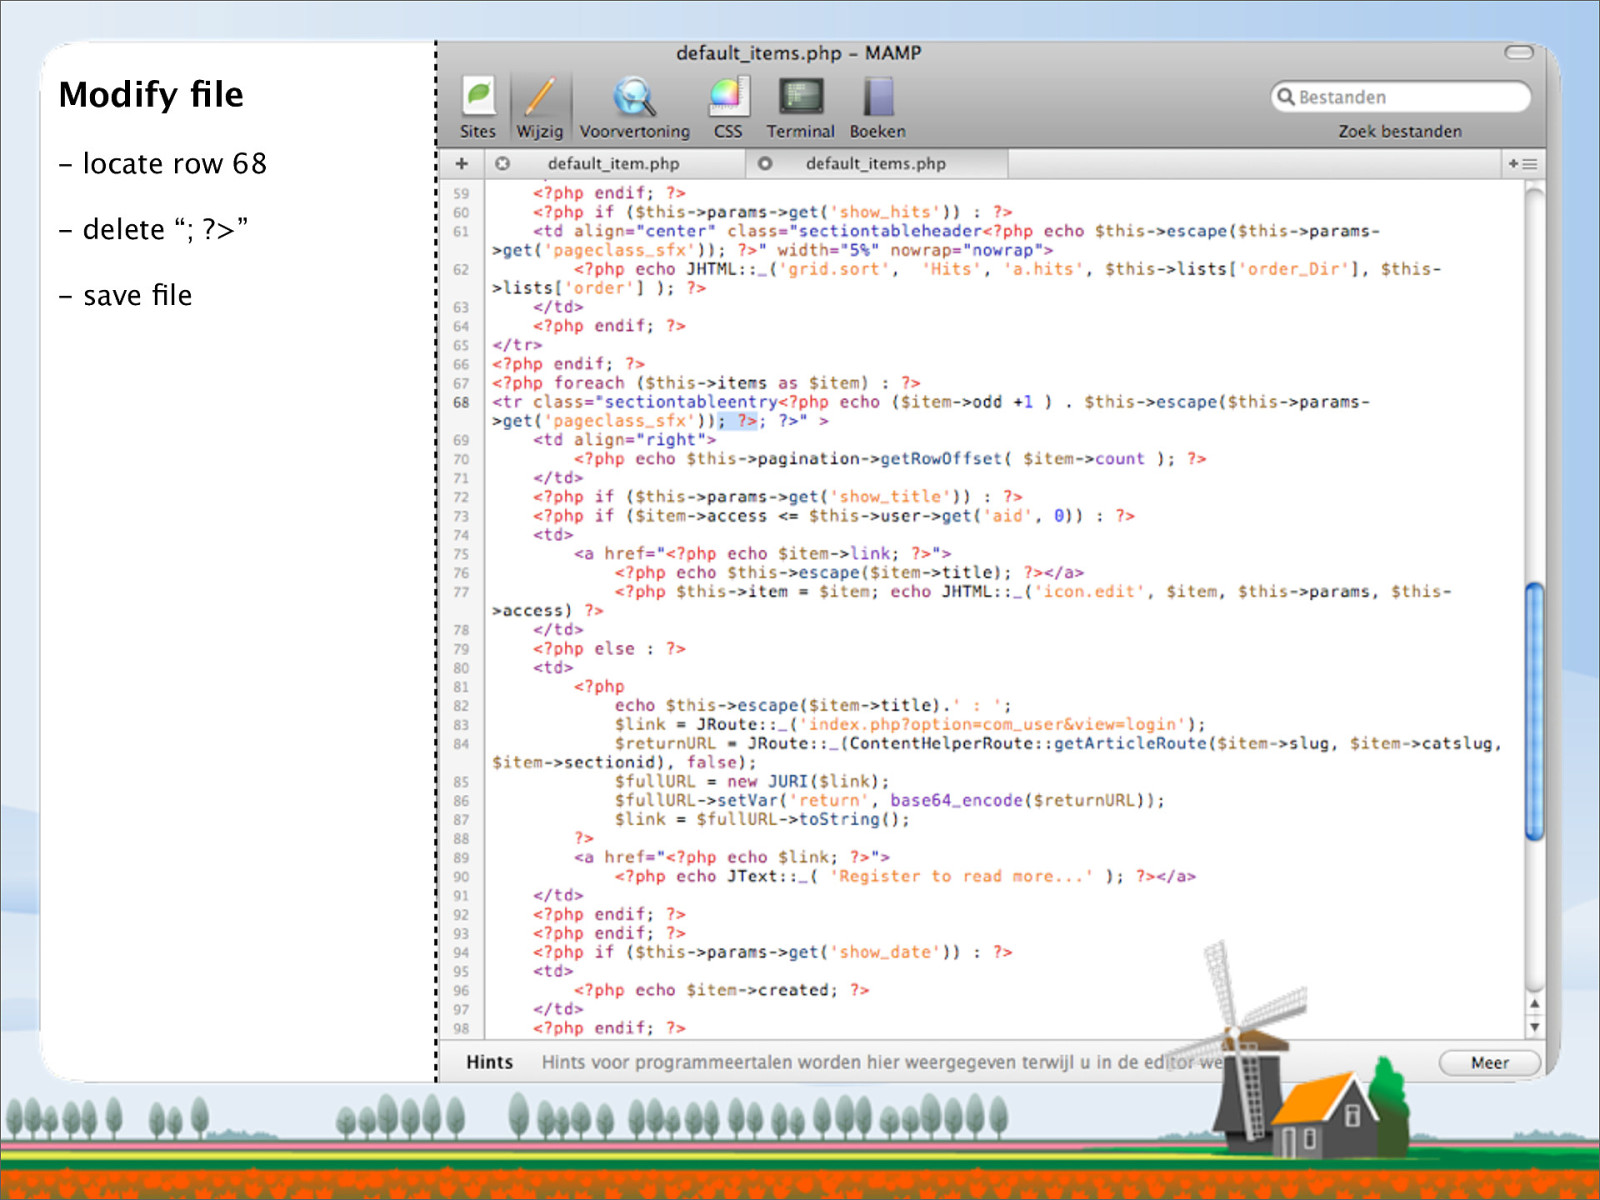
Task: Close the default_items.php tab
Action: [764, 163]
